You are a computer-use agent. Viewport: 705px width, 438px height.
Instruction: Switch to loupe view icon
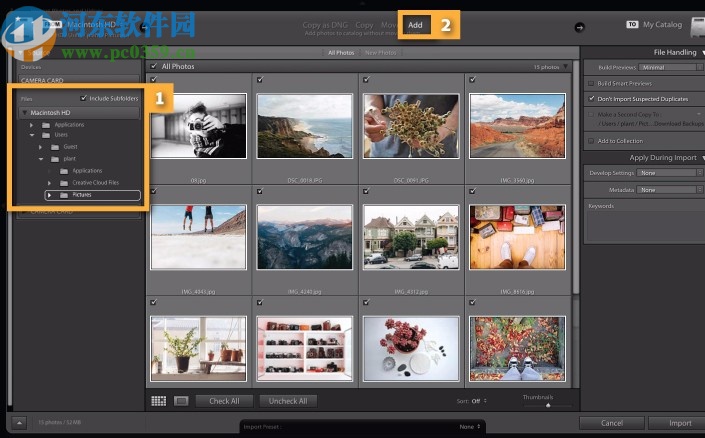coord(181,401)
